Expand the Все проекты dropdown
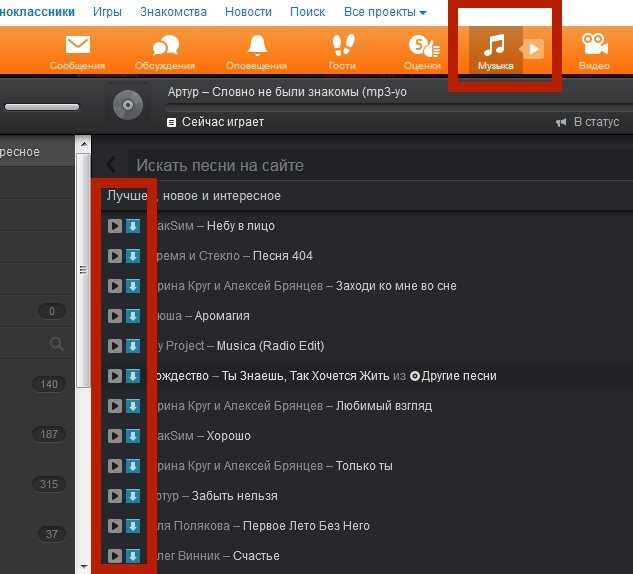The image size is (633, 574). point(385,12)
